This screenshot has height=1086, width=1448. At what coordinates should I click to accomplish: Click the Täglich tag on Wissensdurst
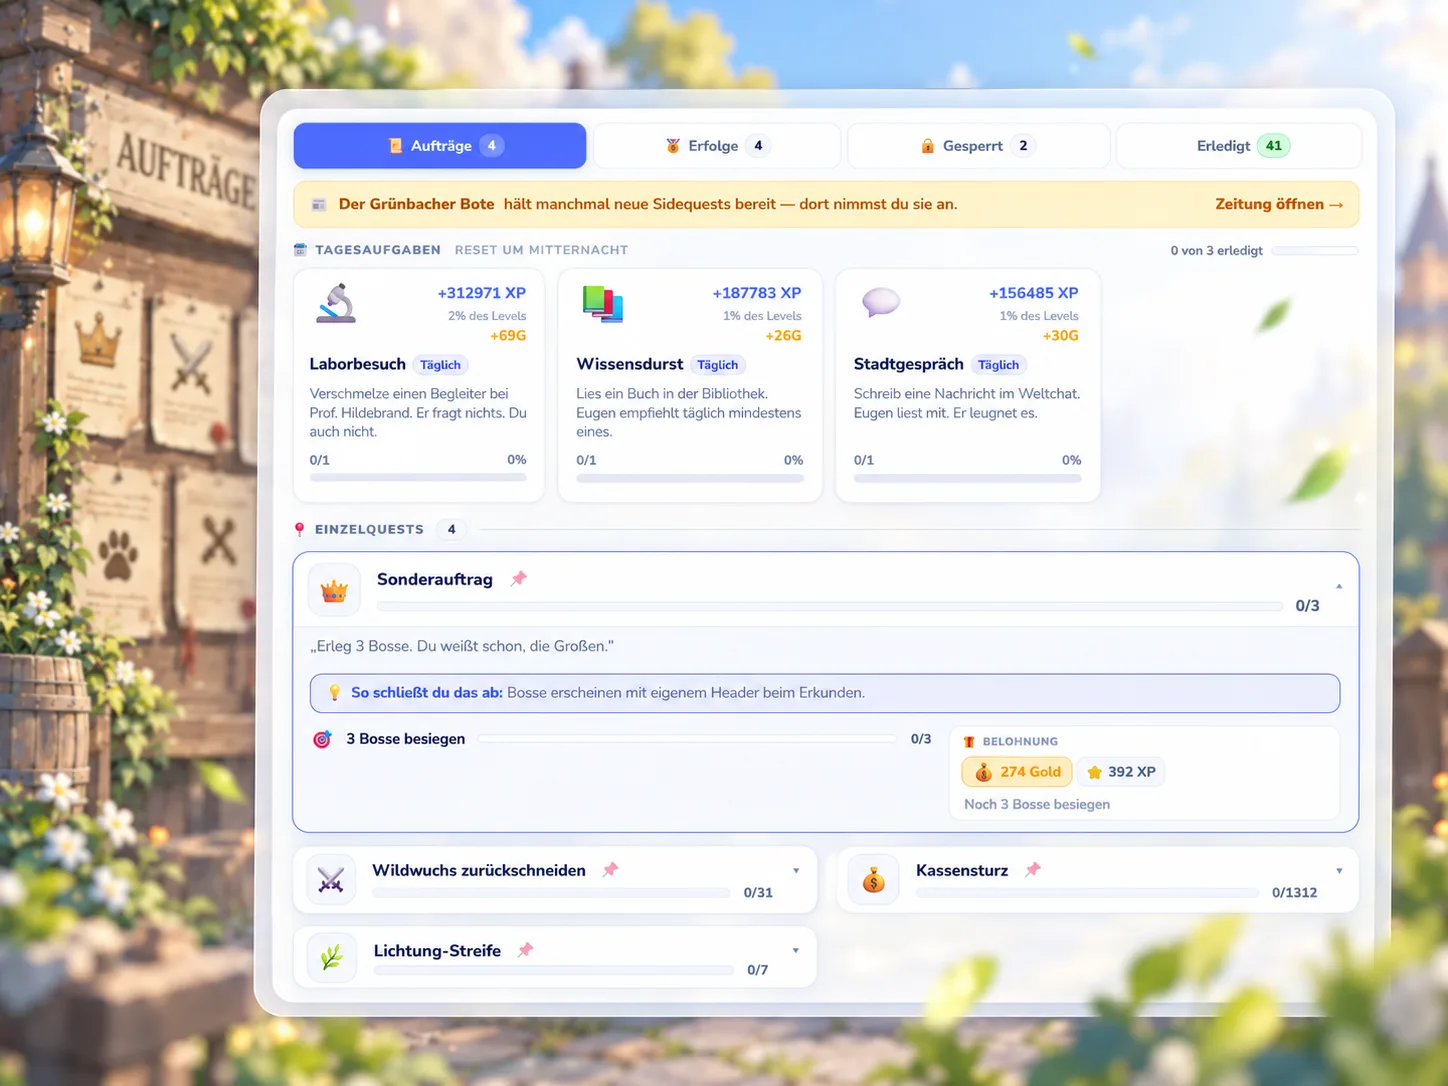[x=717, y=365]
